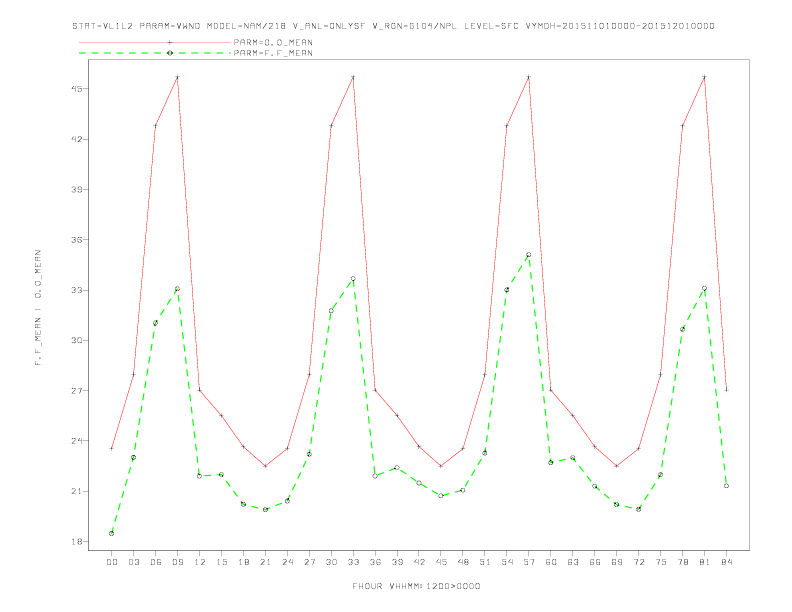792x612 pixels.
Task: Select y-axis tick label 36
Action: (77, 240)
